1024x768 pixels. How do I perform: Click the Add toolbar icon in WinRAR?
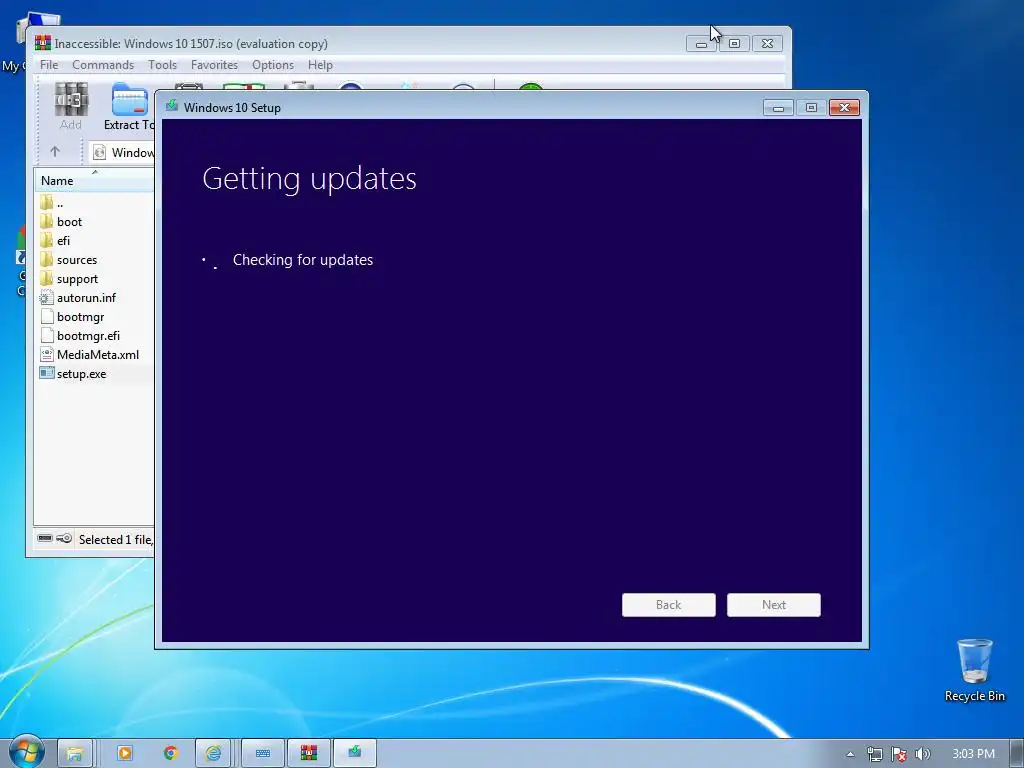click(x=71, y=106)
